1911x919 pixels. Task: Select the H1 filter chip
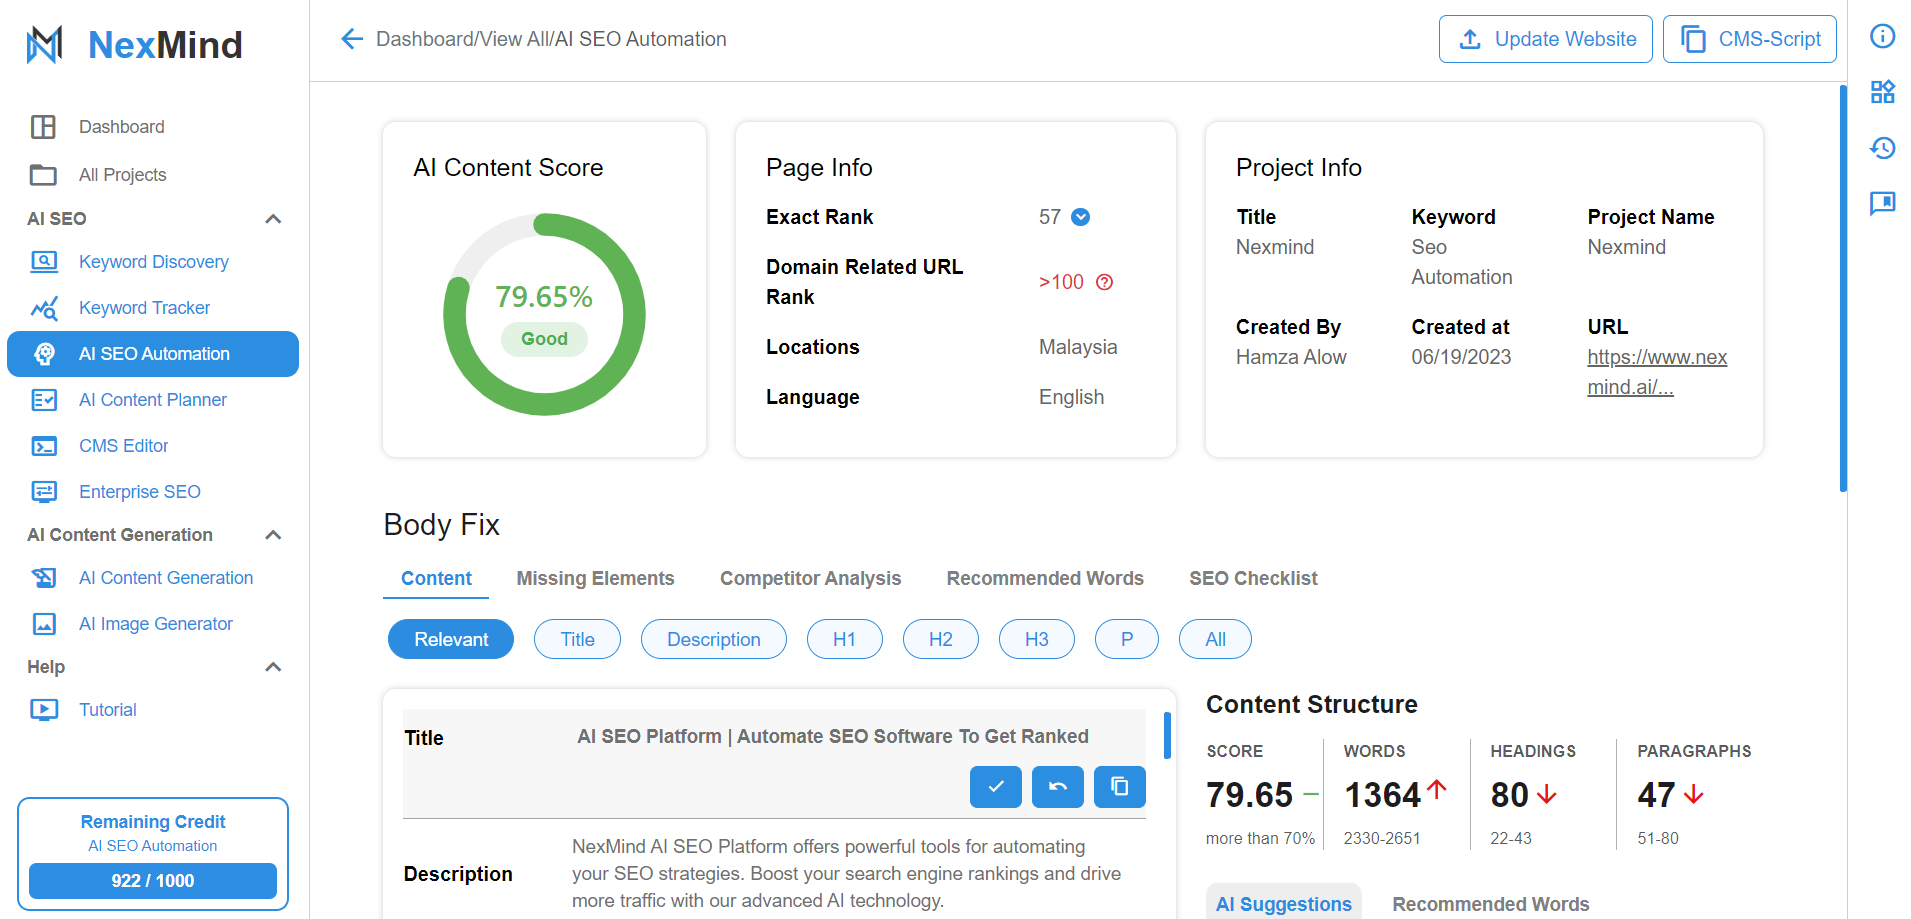click(x=844, y=639)
